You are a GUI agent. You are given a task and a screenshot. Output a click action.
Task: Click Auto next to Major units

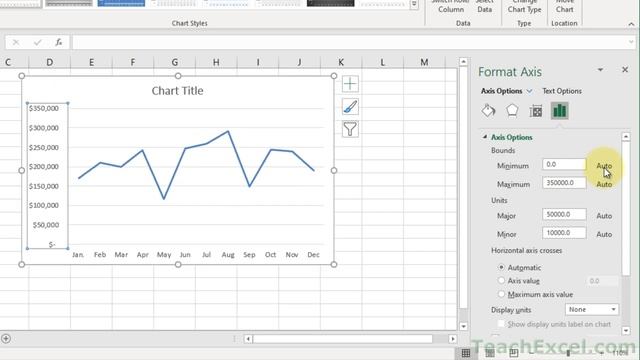(x=604, y=216)
